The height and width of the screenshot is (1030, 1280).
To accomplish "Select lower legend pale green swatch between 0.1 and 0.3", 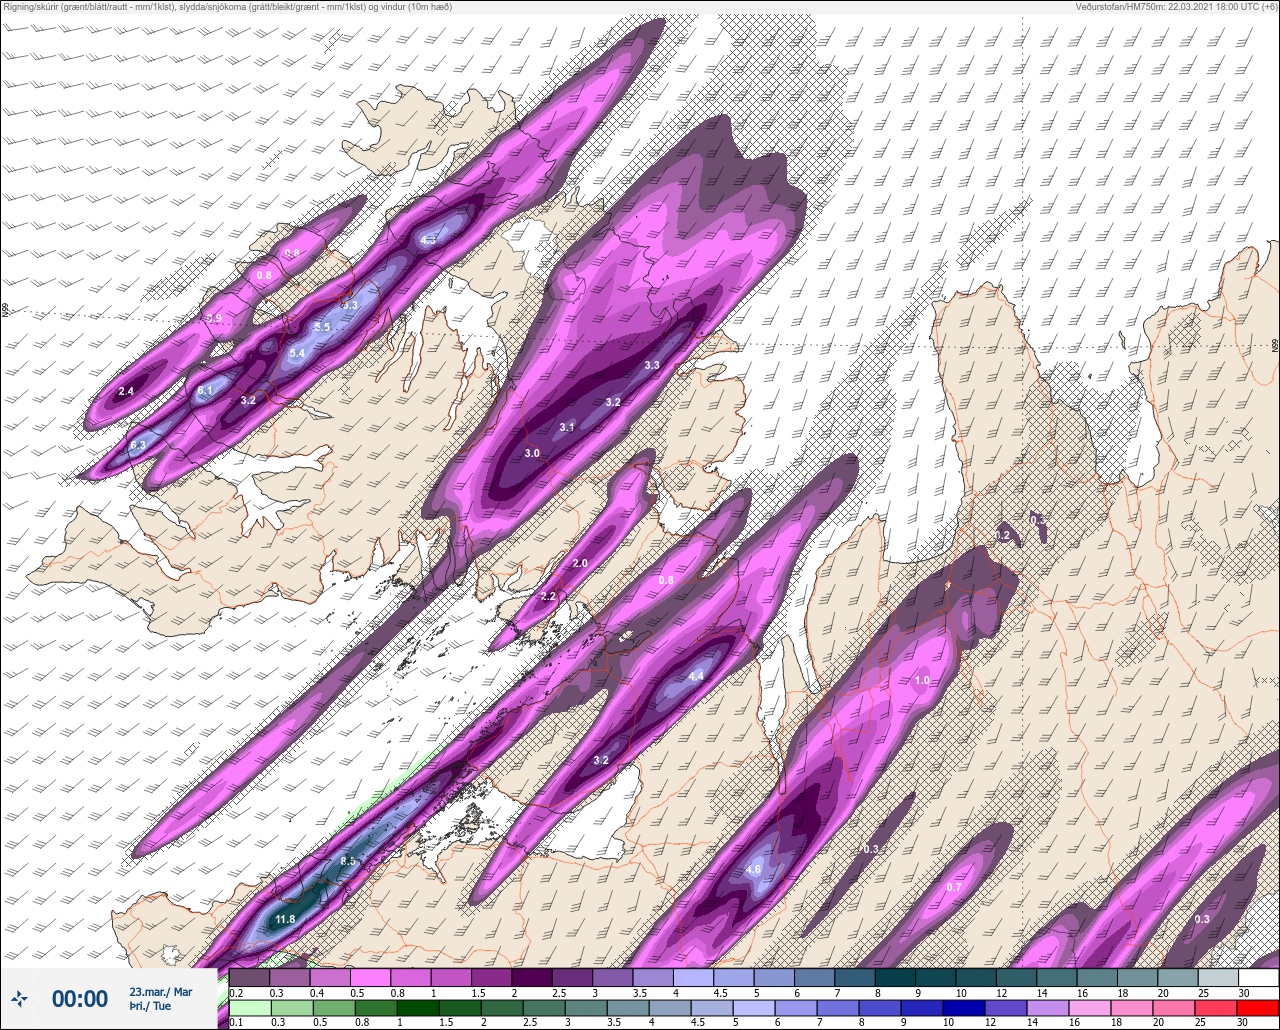I will (249, 1007).
